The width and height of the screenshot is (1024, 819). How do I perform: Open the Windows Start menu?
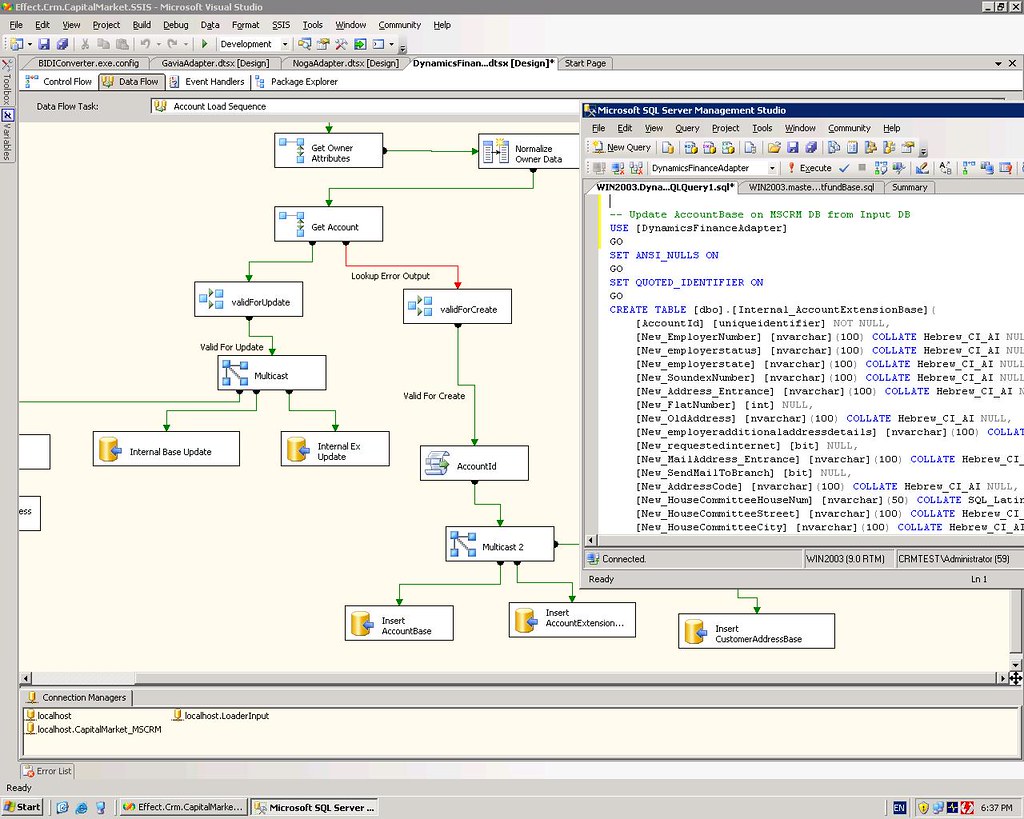22,807
